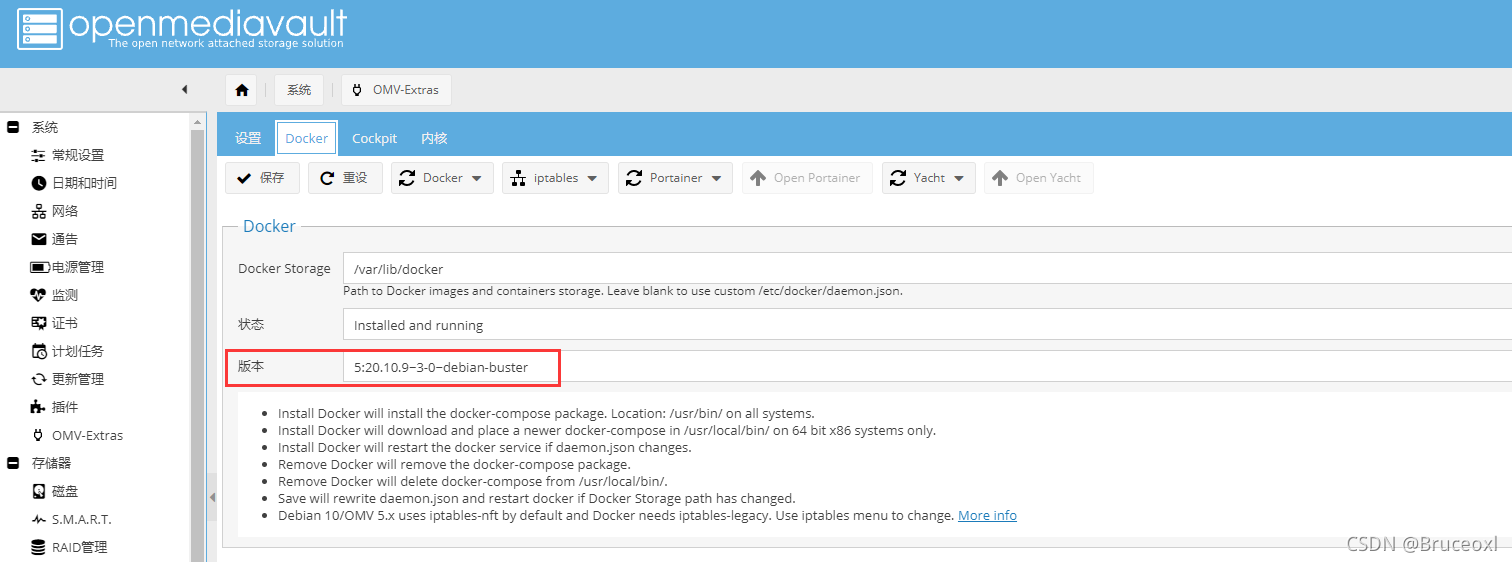Click the OMV-Extras breadcrumb button
Screen dimensions: 1512x562
coord(396,90)
